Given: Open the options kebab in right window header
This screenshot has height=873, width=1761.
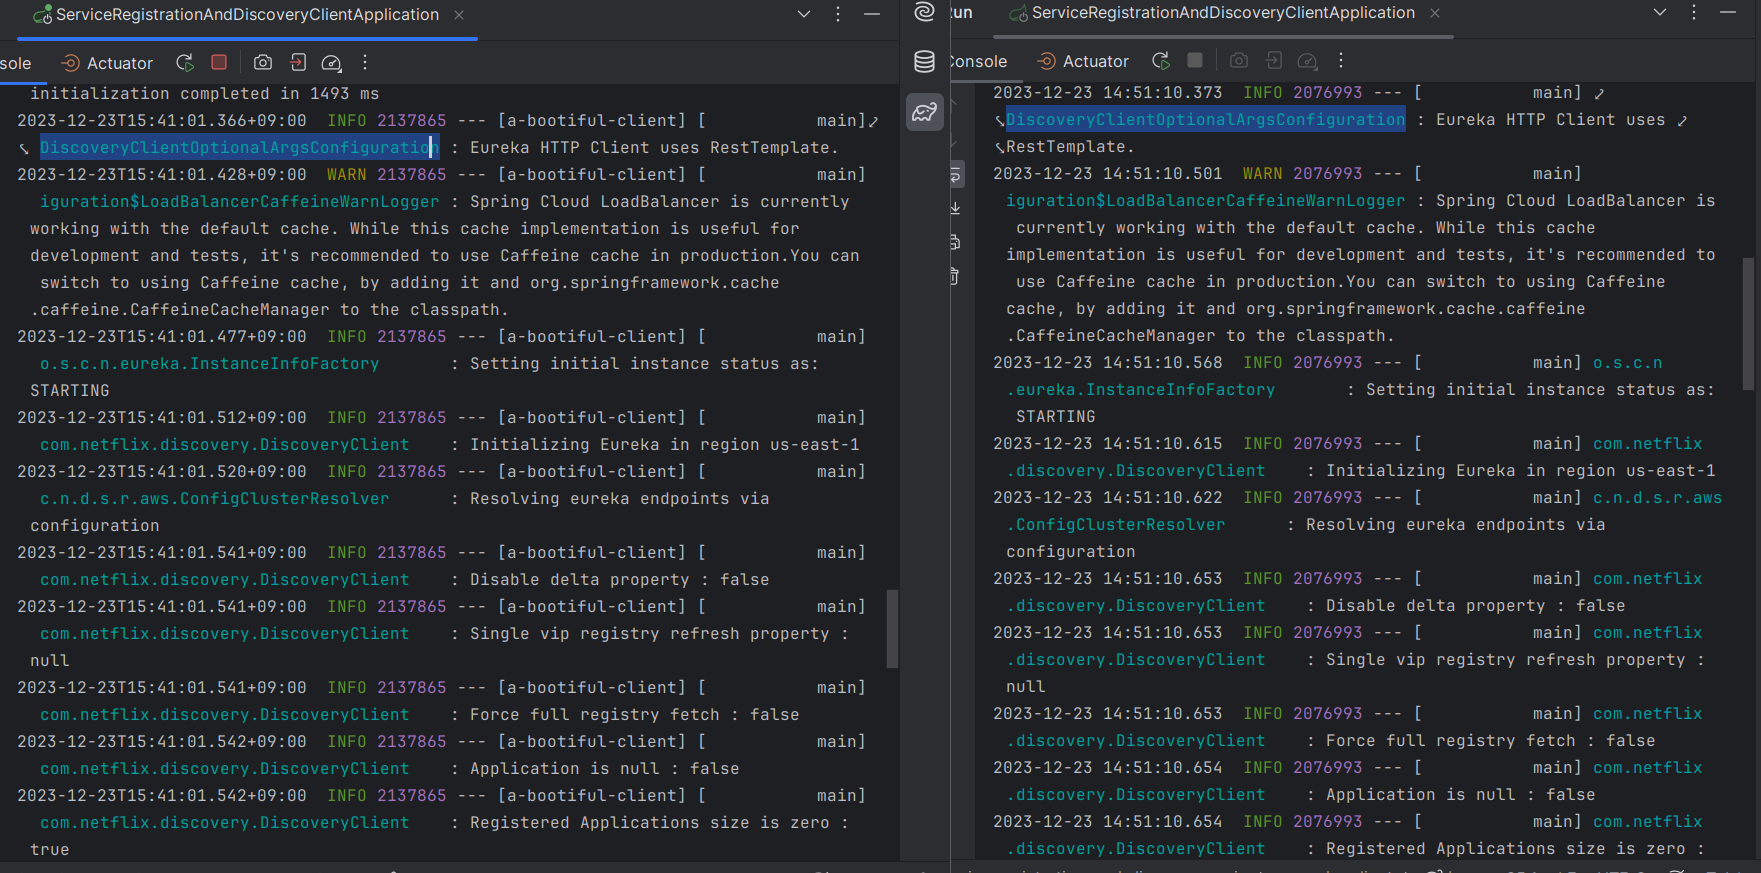Looking at the screenshot, I should tap(1694, 12).
